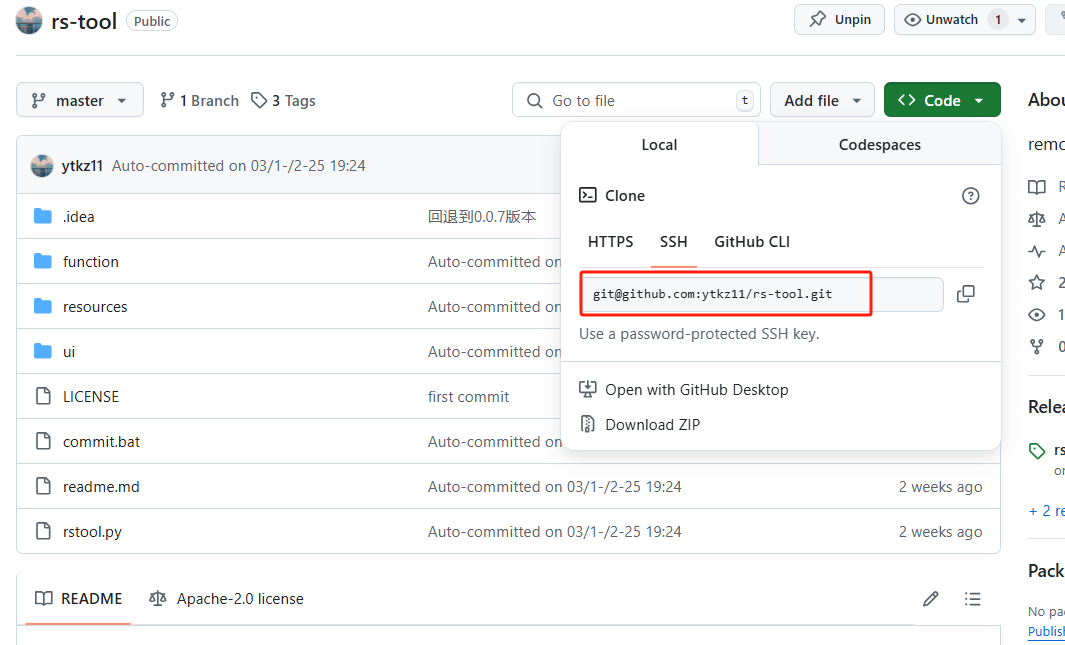The image size is (1065, 645).
Task: Click the resources folder icon
Action: click(x=43, y=307)
